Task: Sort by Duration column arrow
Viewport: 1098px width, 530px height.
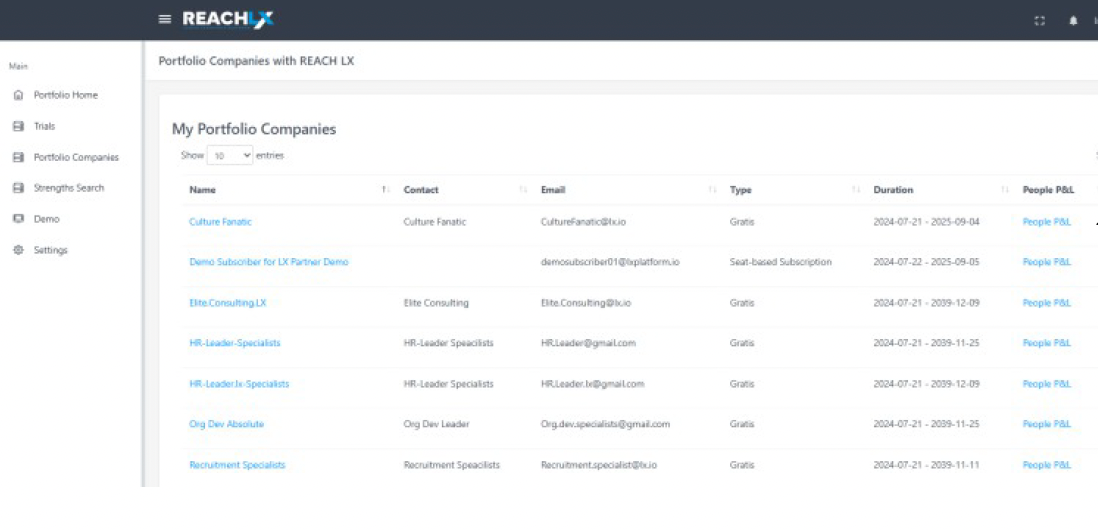Action: point(1005,190)
